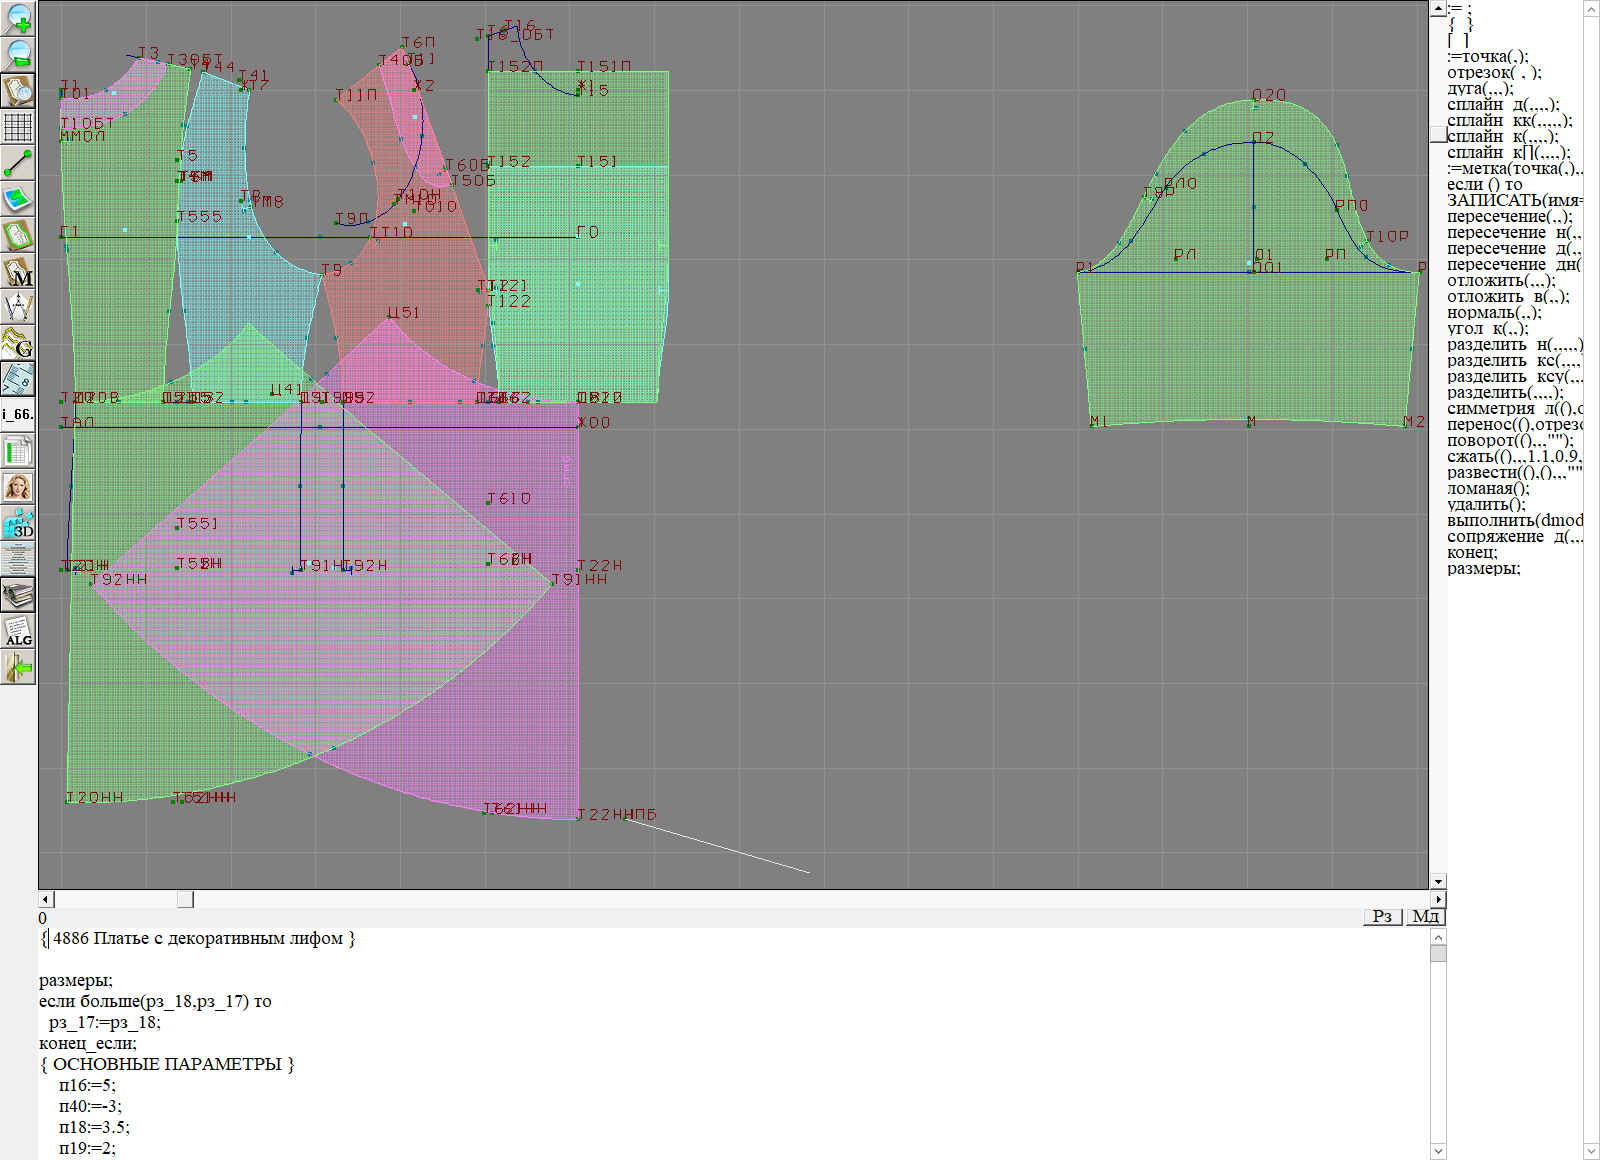1600x1160 pixels.
Task: Click the zoom in magnifier icon
Action: pyautogui.click(x=18, y=18)
